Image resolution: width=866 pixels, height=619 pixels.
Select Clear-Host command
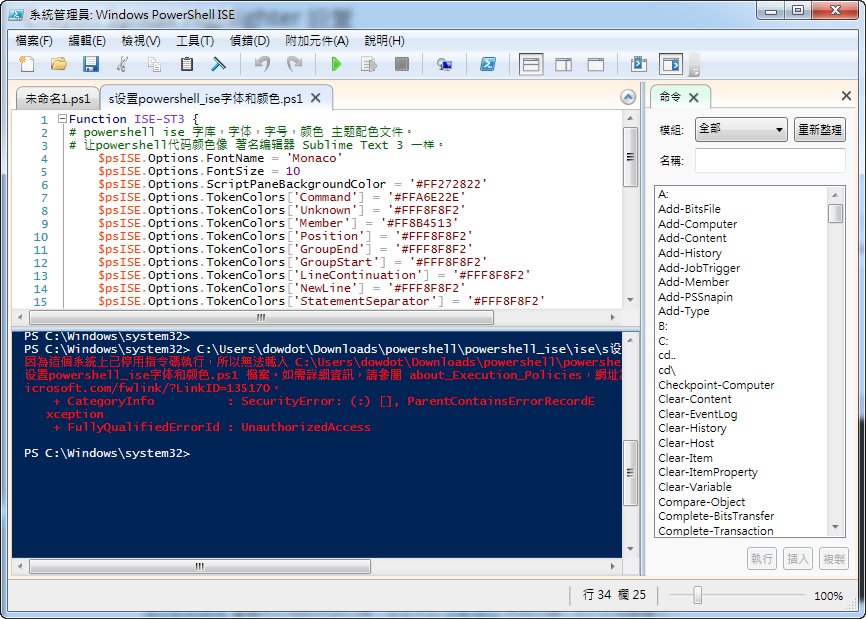[686, 443]
